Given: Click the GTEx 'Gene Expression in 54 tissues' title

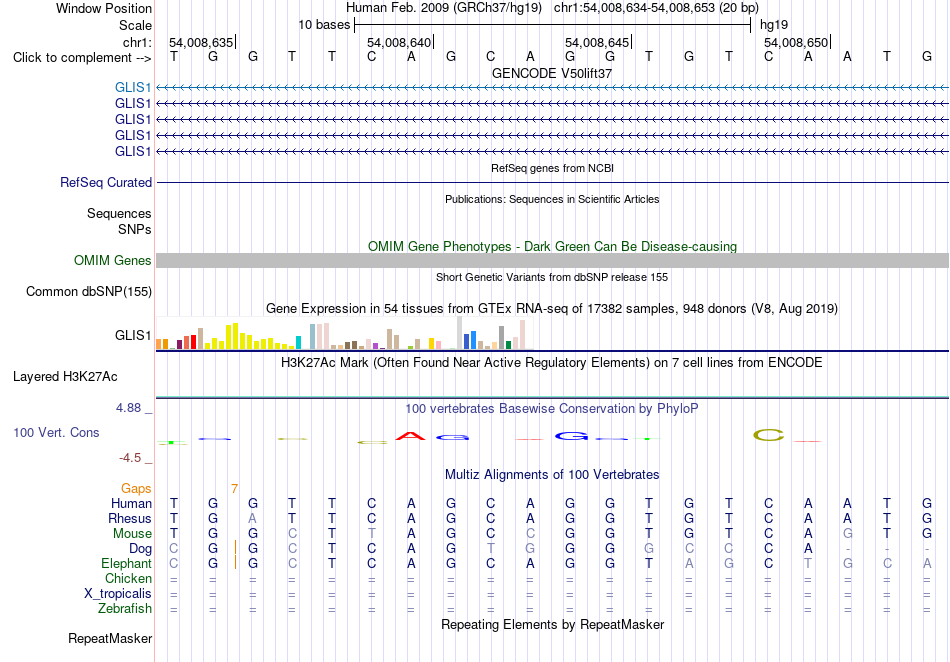Looking at the screenshot, I should [x=552, y=309].
